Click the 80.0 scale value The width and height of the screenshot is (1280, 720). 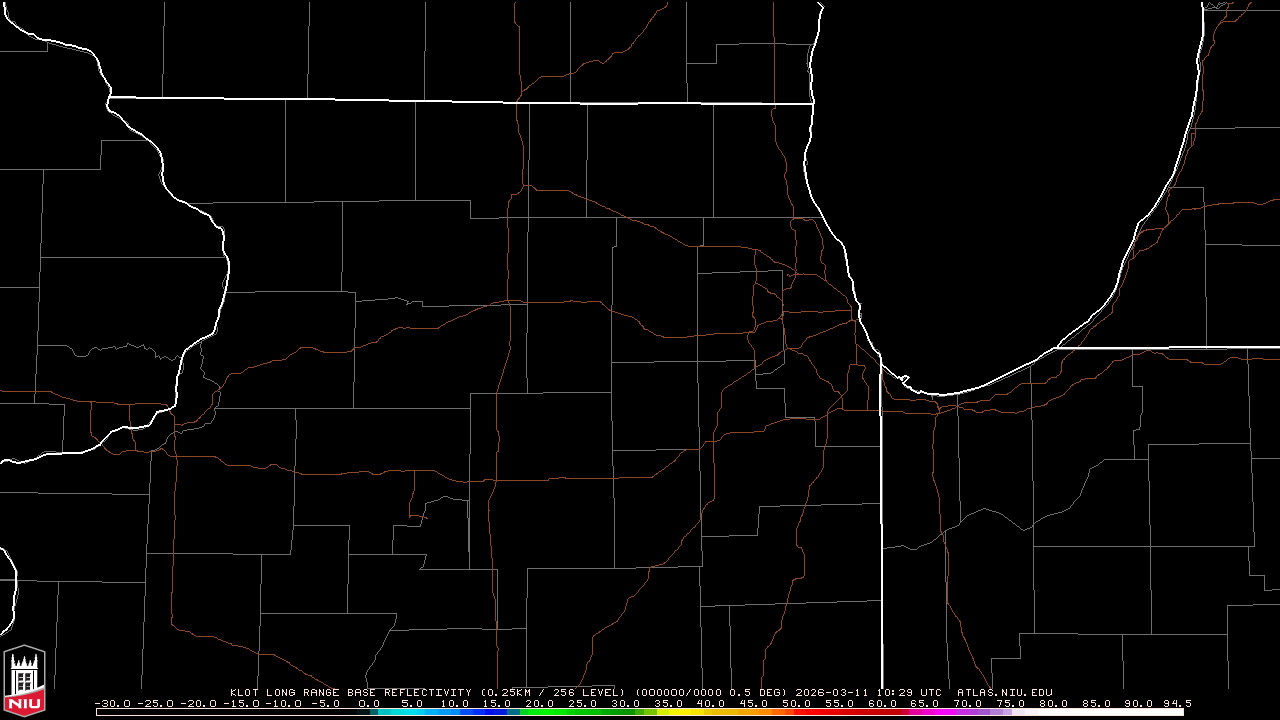tap(1053, 703)
